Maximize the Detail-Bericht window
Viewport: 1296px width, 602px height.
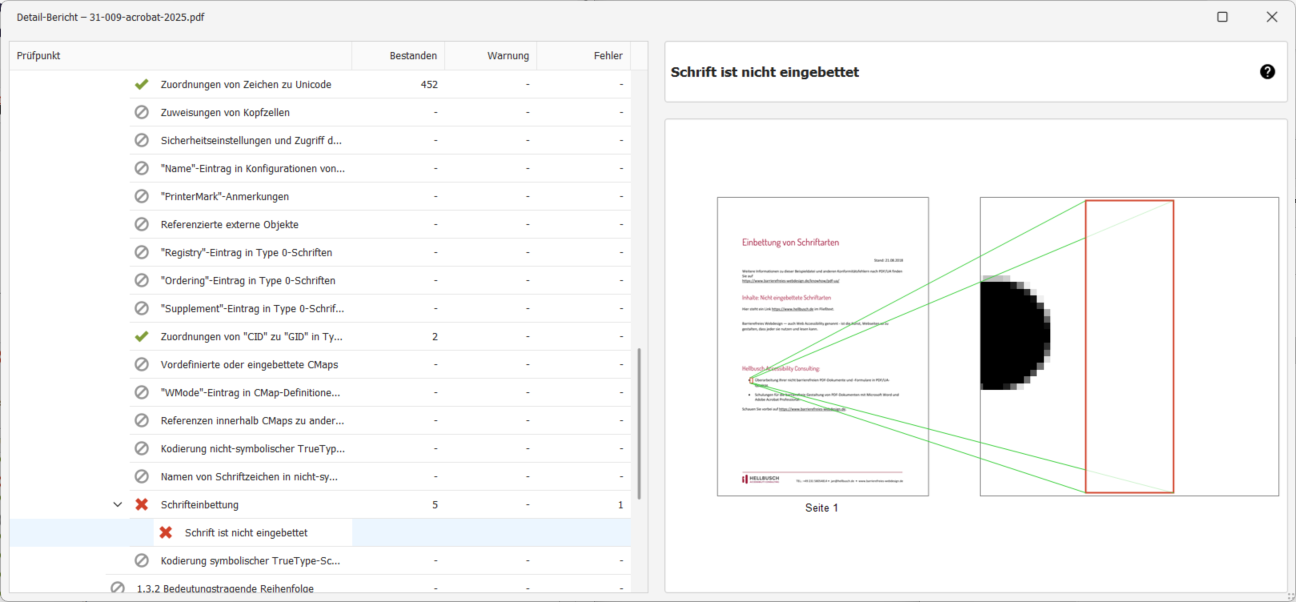pyautogui.click(x=1222, y=17)
